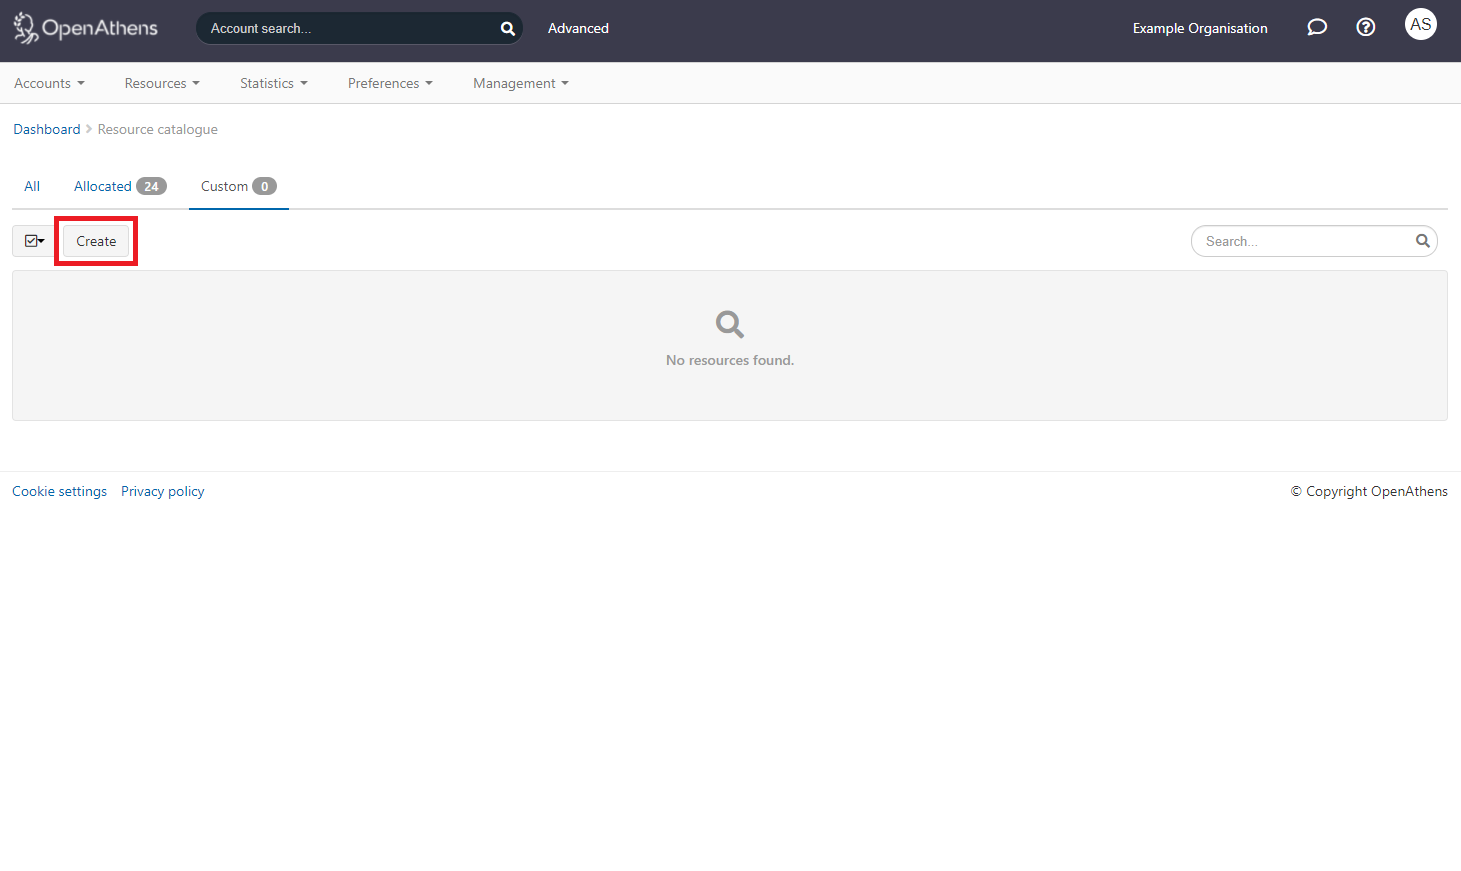
Task: Click the resource search magnifier icon
Action: coord(1423,241)
